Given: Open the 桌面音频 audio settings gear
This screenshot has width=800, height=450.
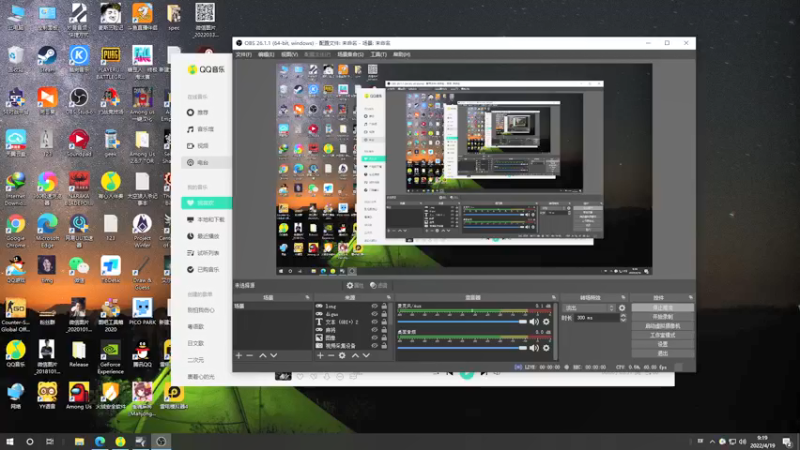Looking at the screenshot, I should point(546,348).
